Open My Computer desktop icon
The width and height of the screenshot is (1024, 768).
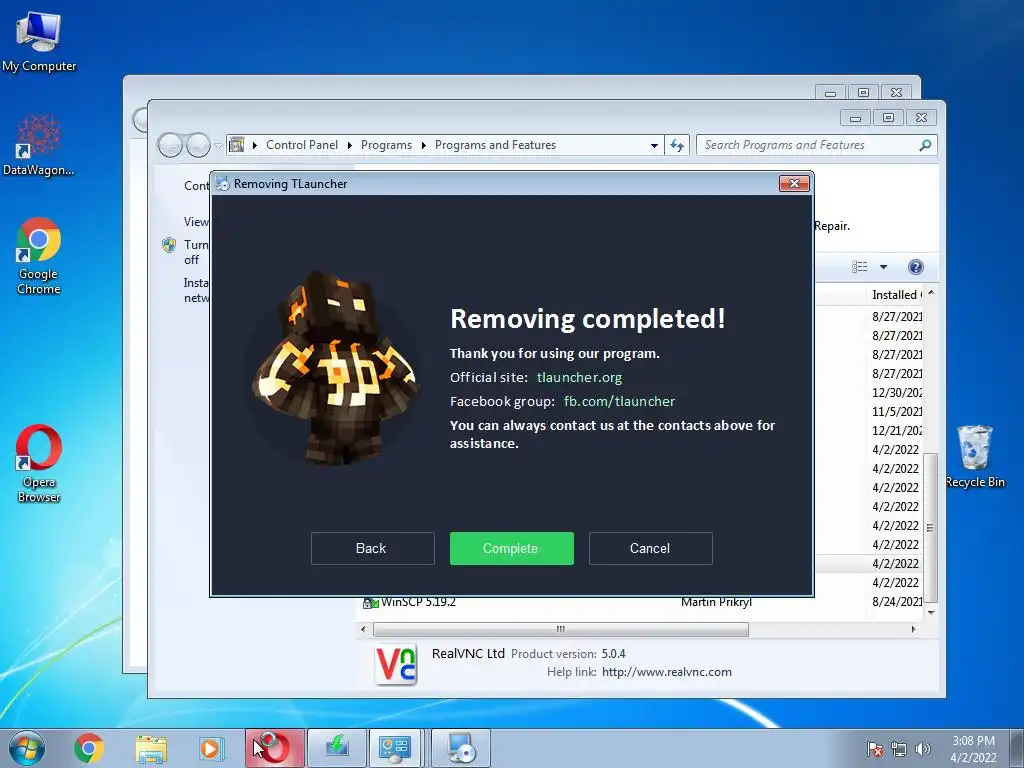(39, 41)
